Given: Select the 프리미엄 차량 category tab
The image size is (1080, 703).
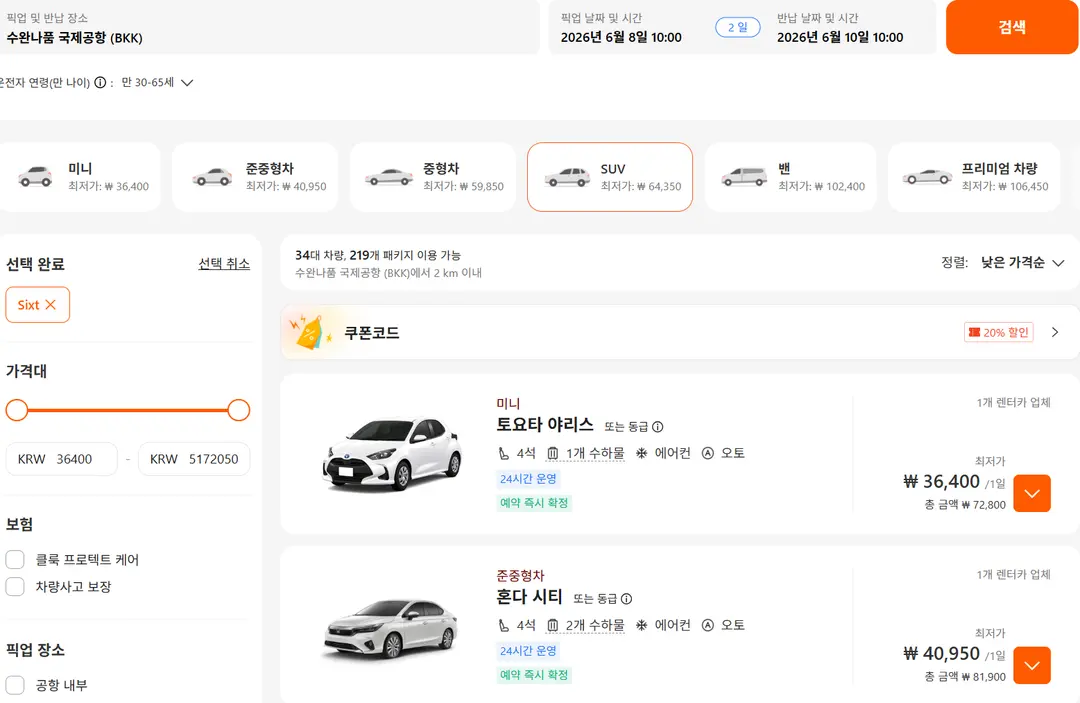Looking at the screenshot, I should [x=974, y=177].
